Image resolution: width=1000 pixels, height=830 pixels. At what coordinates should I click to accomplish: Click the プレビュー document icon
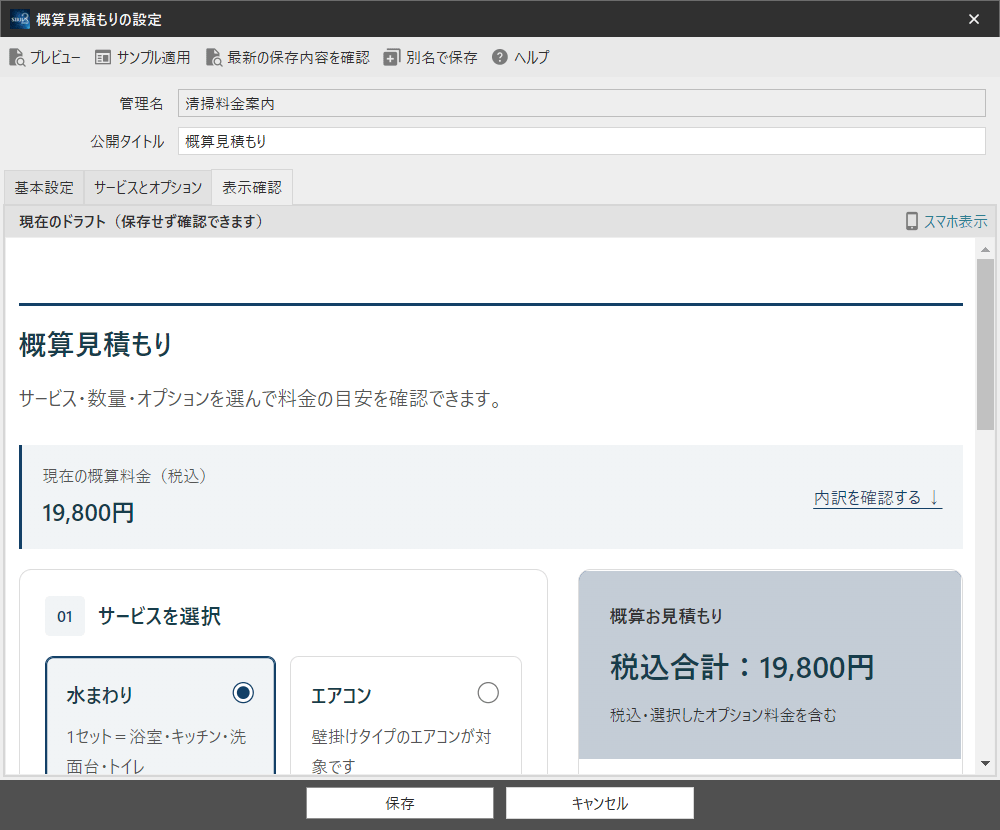click(17, 57)
